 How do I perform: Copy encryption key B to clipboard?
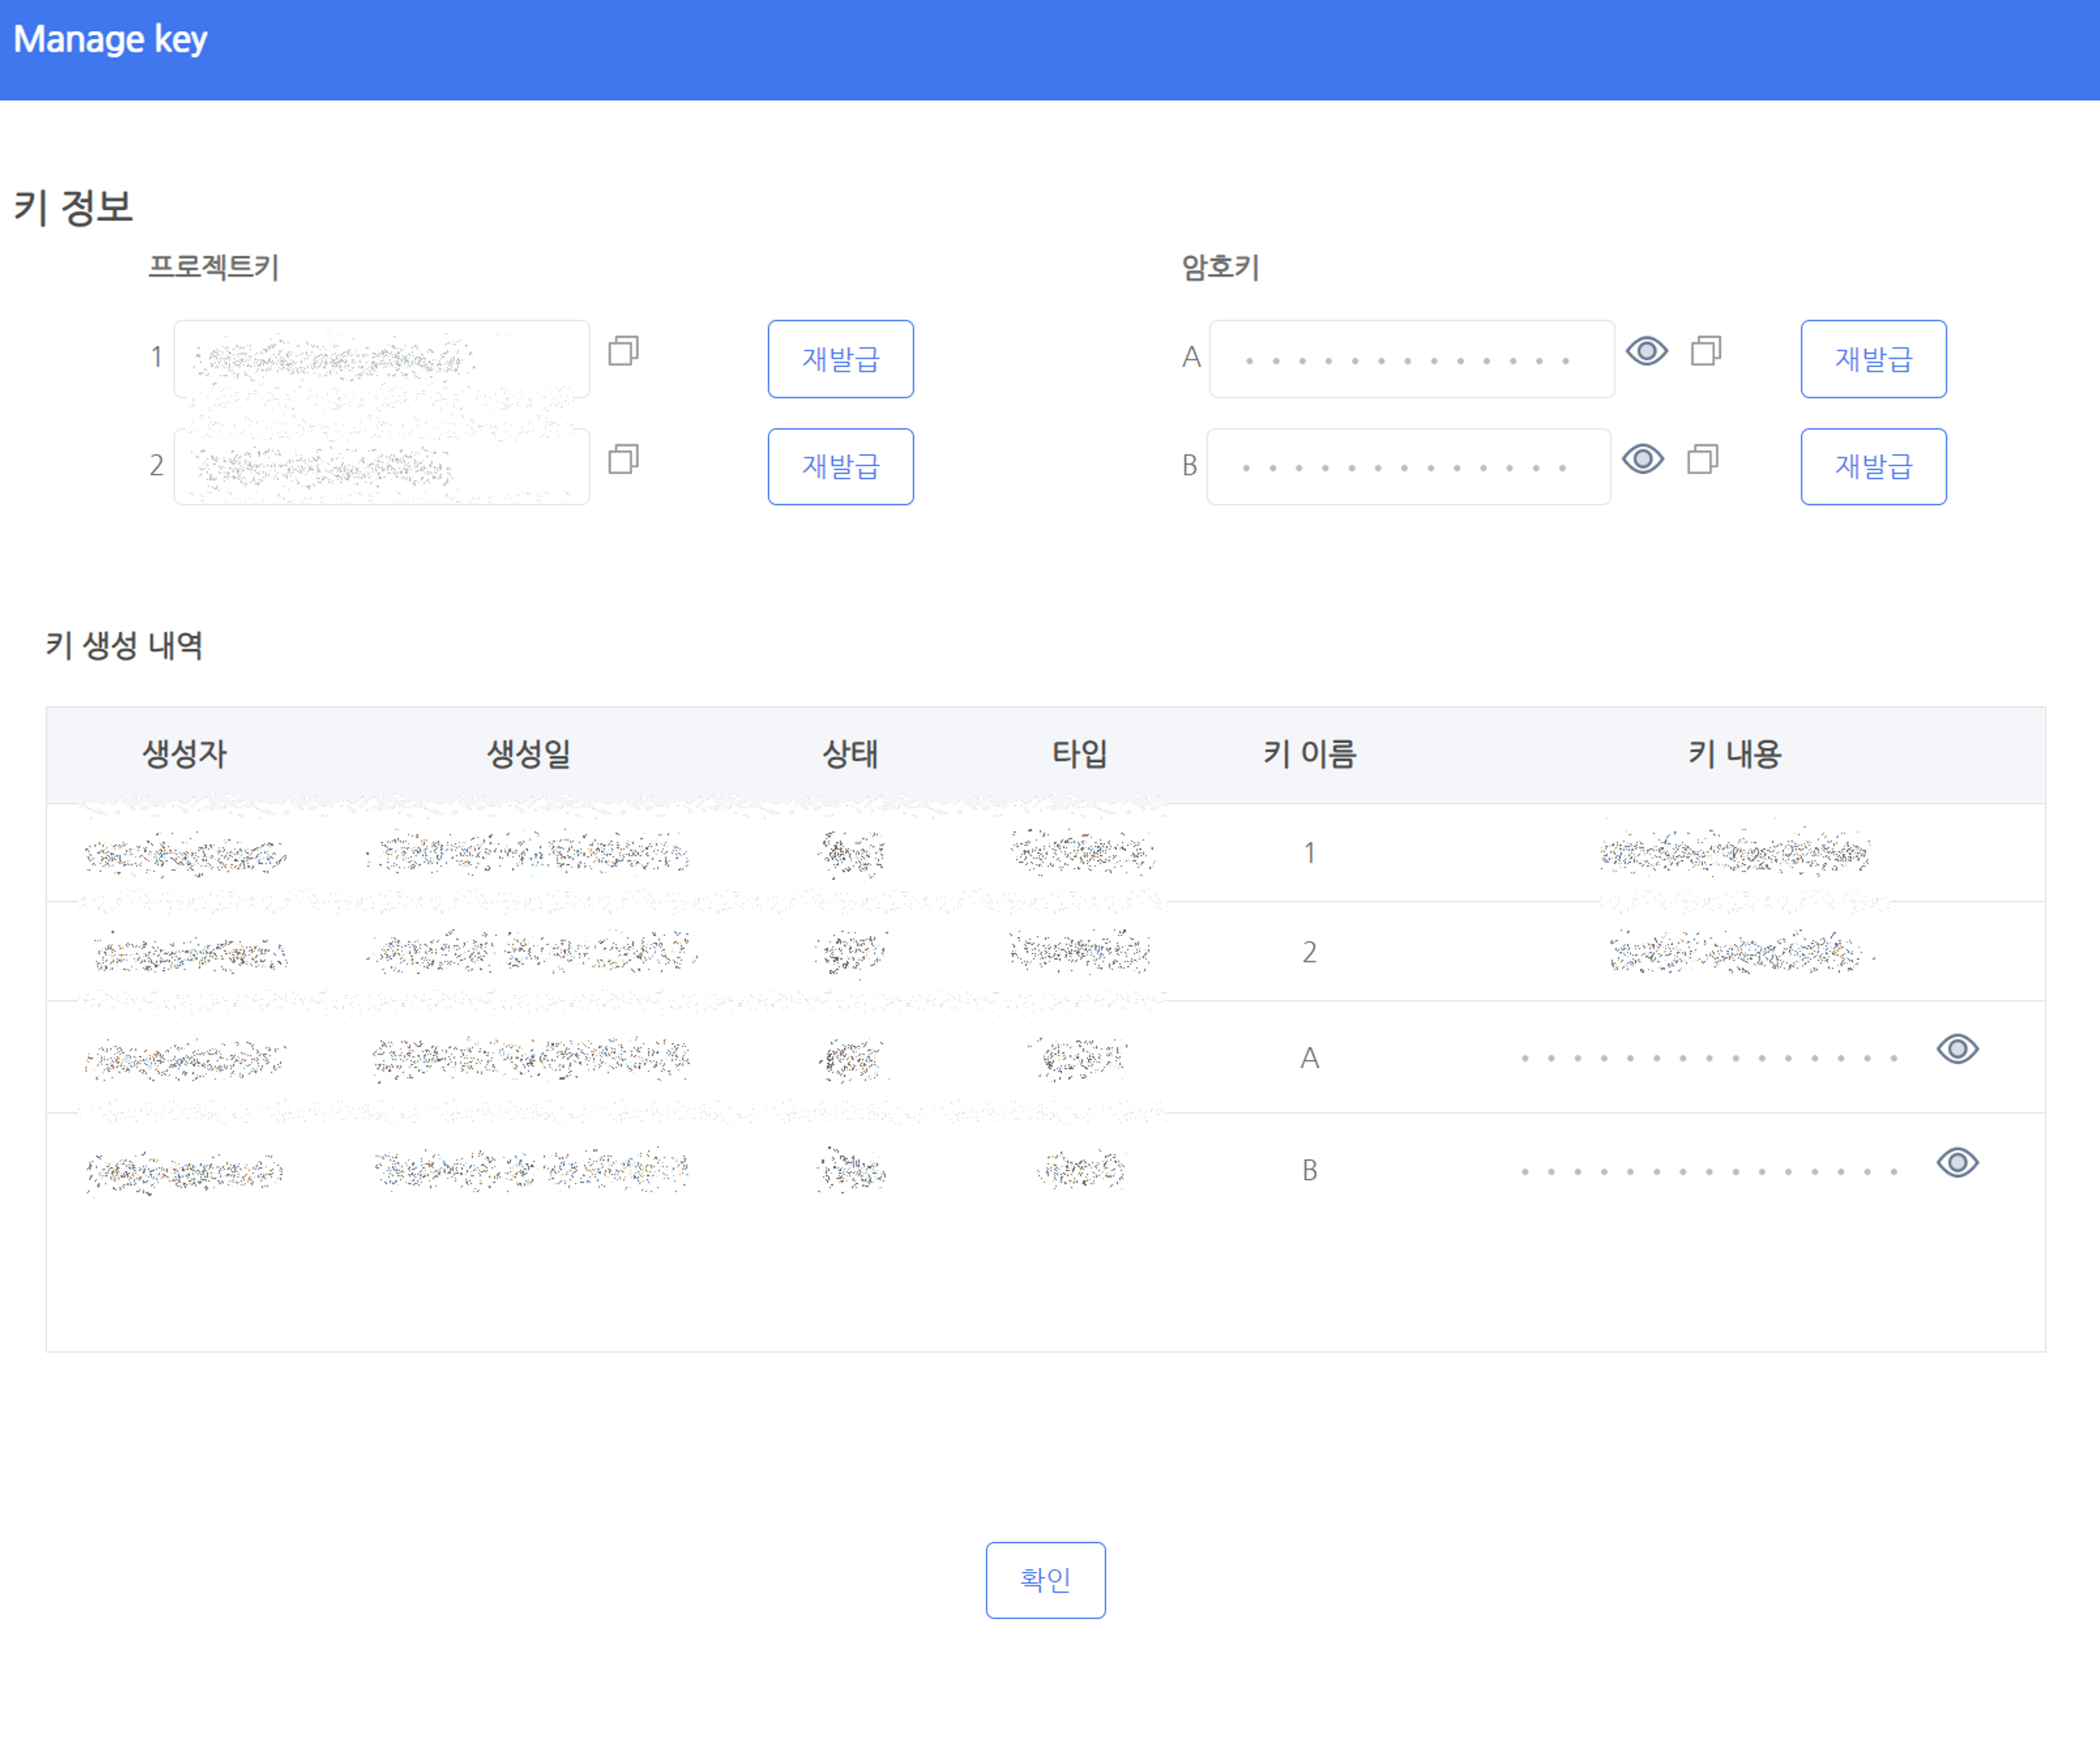(x=1703, y=459)
